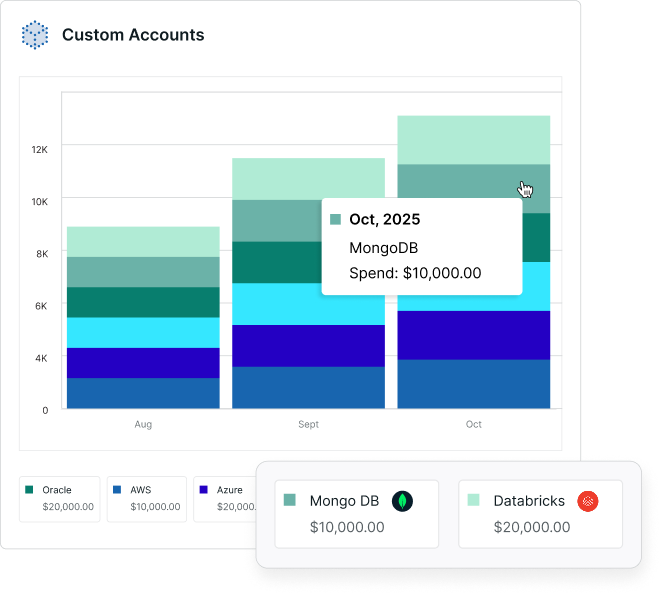Click the AWS legend color swatch
Image resolution: width=663 pixels, height=596 pixels.
click(117, 490)
